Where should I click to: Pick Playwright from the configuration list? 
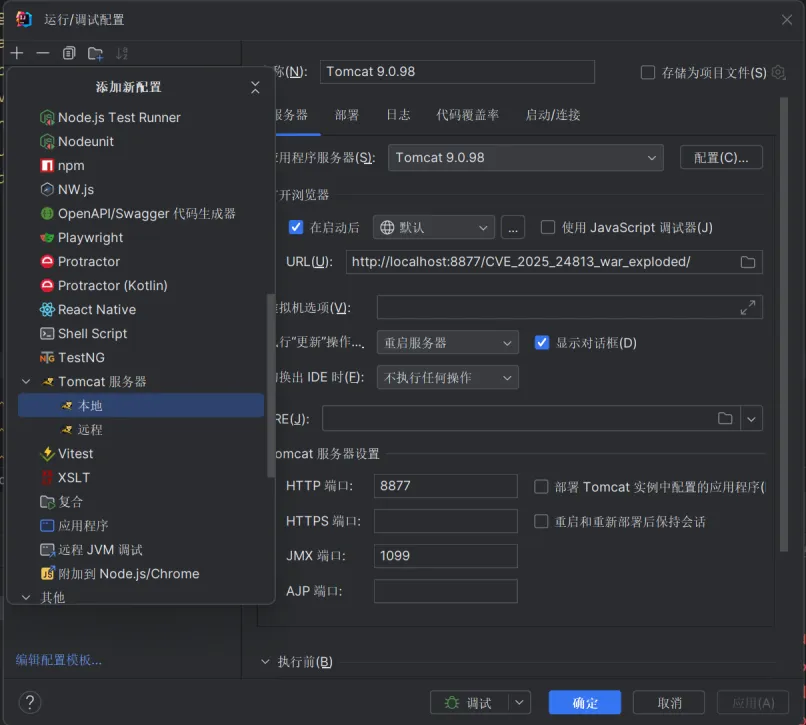click(x=141, y=238)
